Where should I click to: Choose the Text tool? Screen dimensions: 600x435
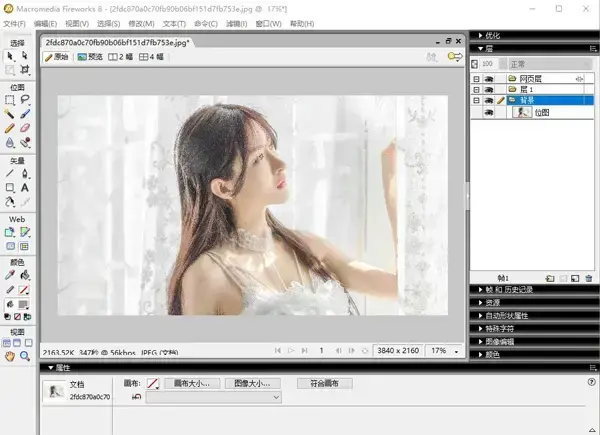(x=25, y=187)
